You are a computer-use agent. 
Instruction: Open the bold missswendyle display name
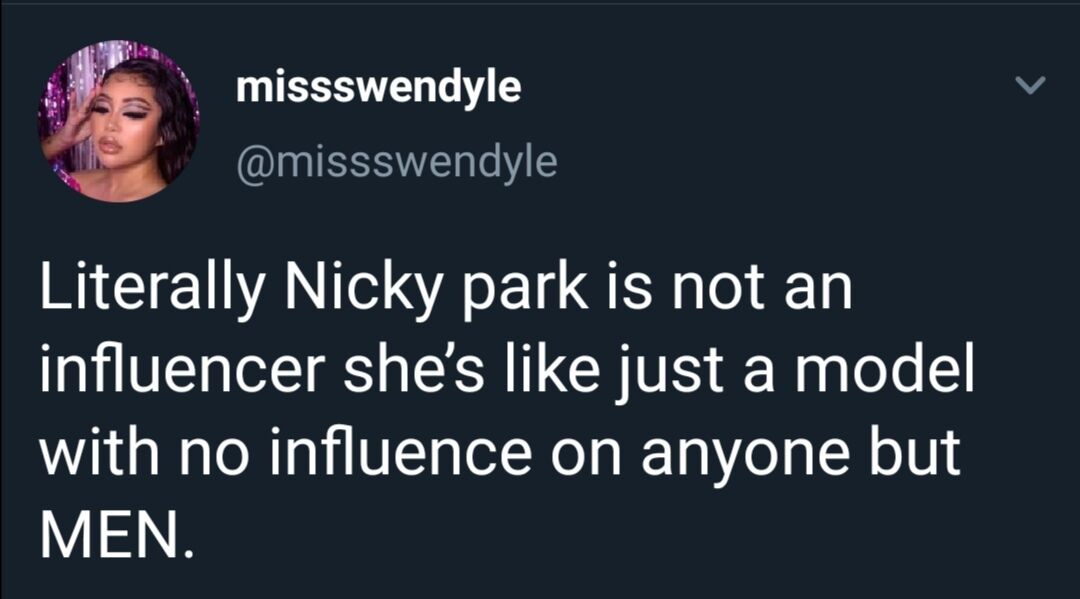379,88
